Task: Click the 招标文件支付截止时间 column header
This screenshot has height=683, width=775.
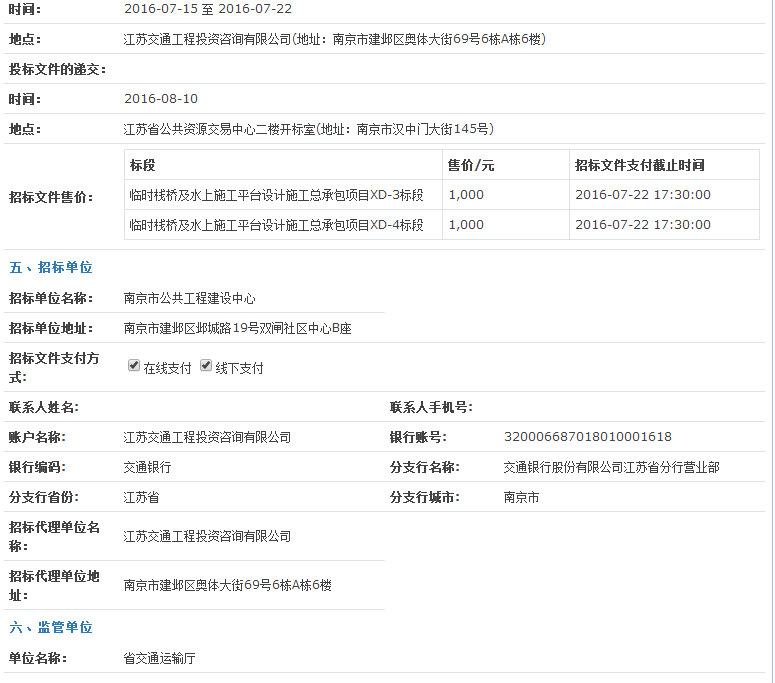Action: coord(640,165)
